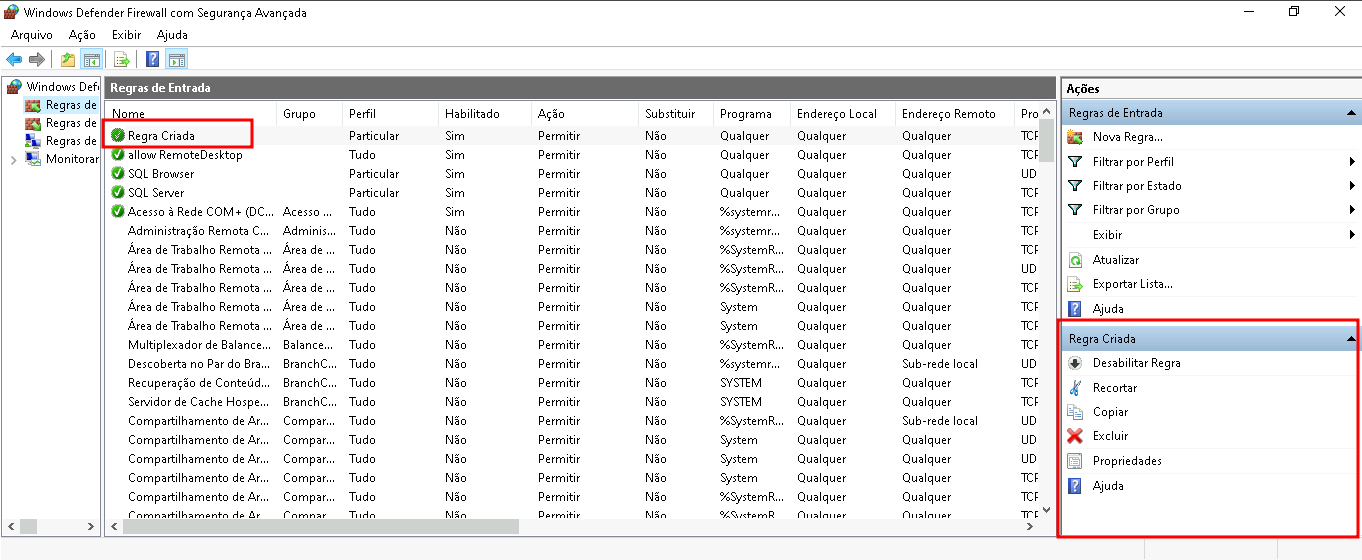Click the firewall app icon in title bar
1362x560 pixels.
(11, 13)
